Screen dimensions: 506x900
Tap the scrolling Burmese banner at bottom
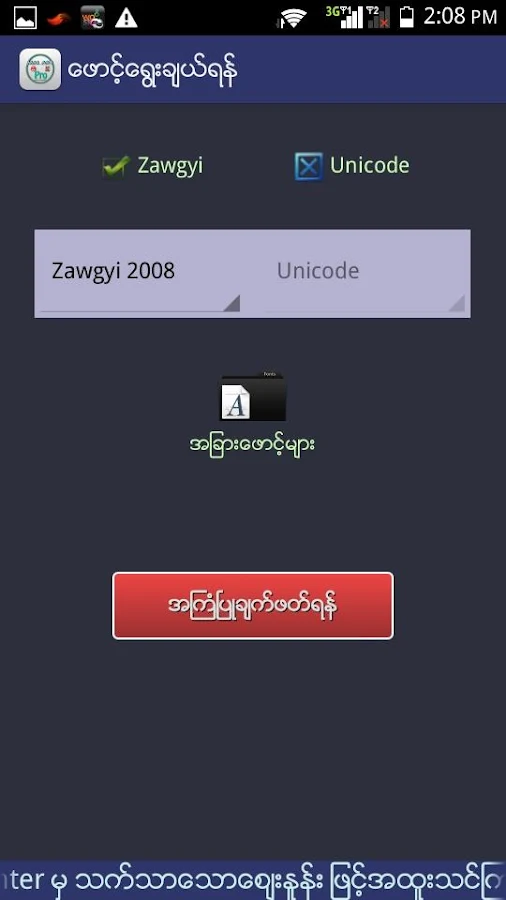click(253, 880)
